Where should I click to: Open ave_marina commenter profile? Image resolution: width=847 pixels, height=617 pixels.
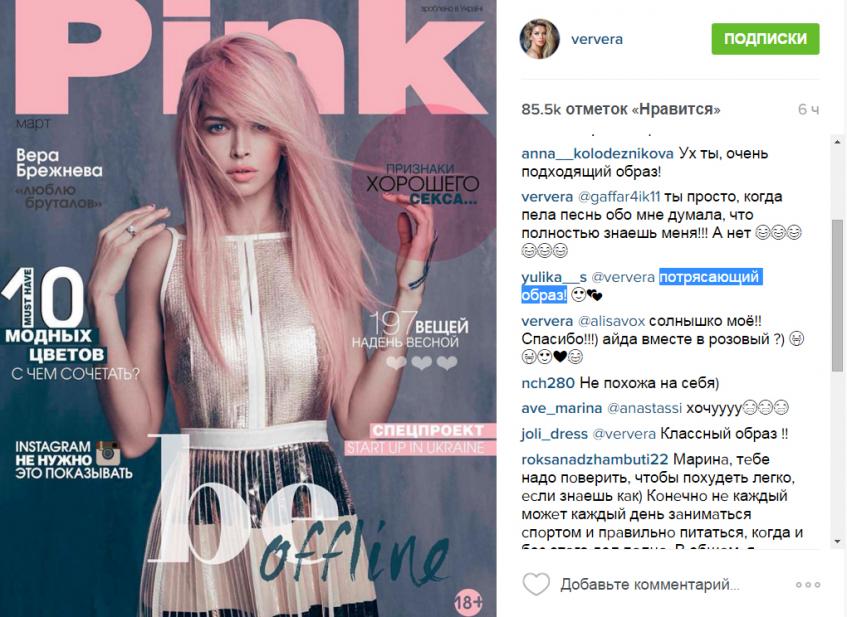point(562,408)
